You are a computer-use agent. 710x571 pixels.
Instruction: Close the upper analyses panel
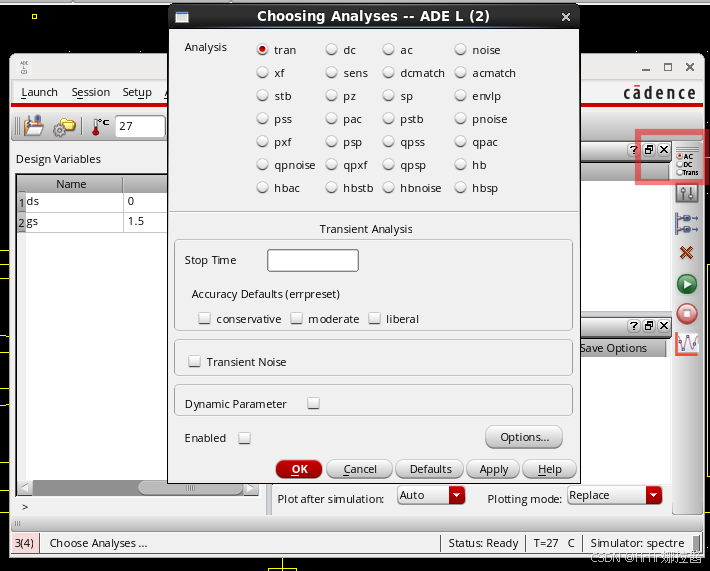tap(664, 150)
